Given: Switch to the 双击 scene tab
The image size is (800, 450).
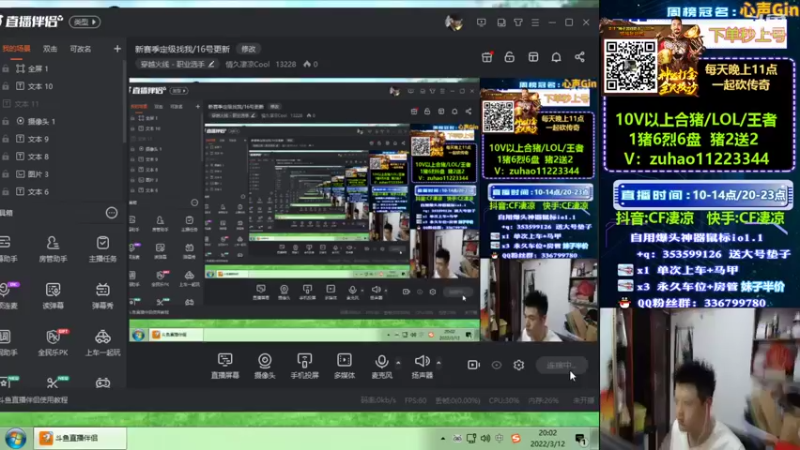Looking at the screenshot, I should coord(50,49).
